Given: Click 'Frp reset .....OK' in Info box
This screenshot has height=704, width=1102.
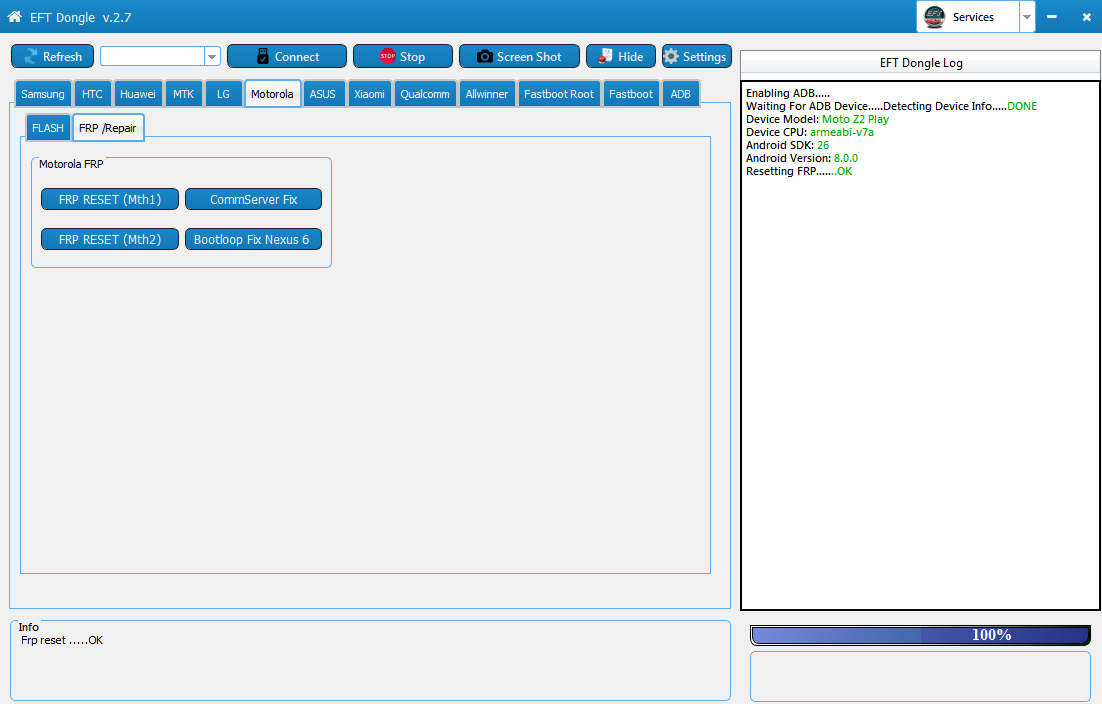Looking at the screenshot, I should pyautogui.click(x=62, y=641).
